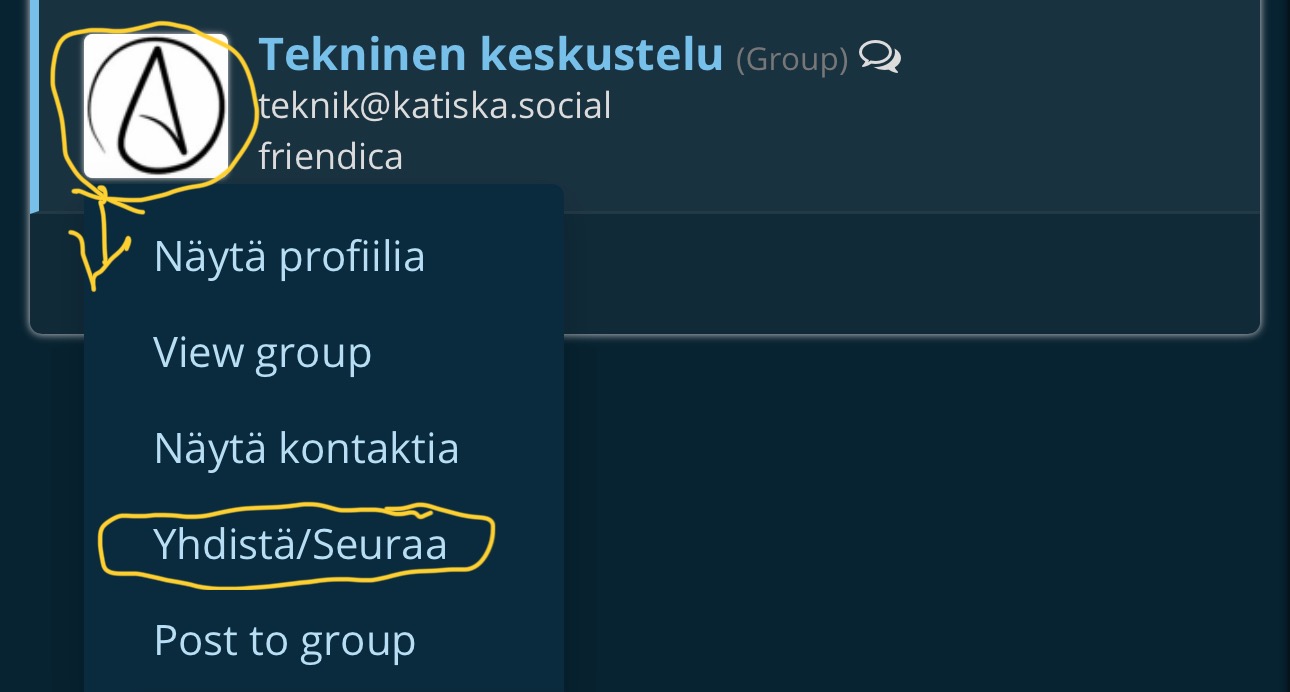Click the card footer area right of the menu

(x=900, y=272)
